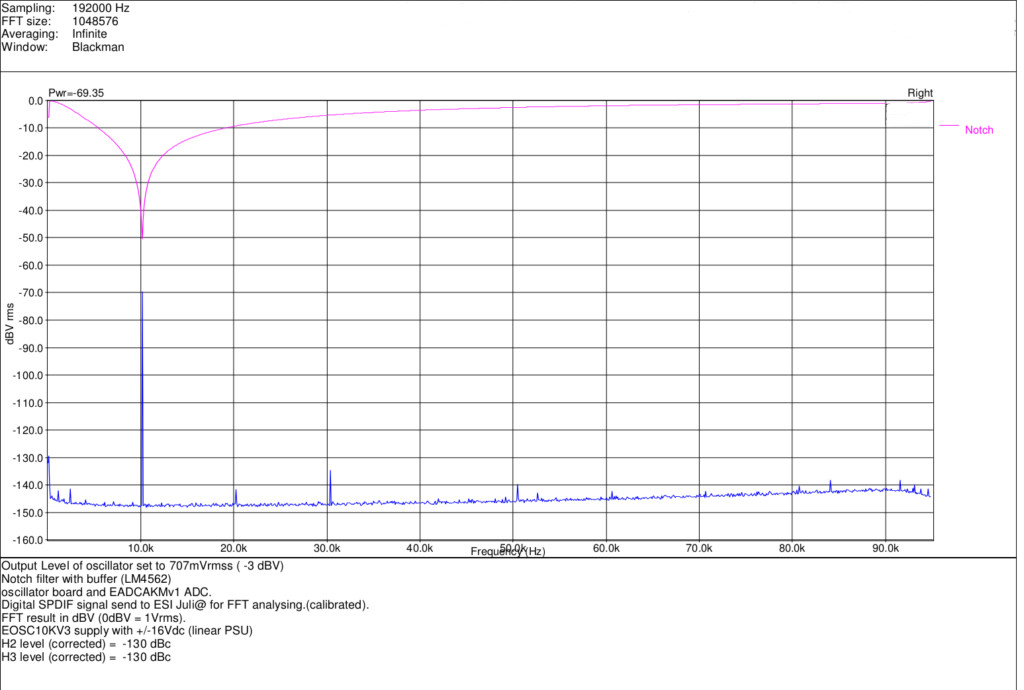Click the "-50.0" y-axis tick label
This screenshot has width=1024, height=690.
(31, 238)
